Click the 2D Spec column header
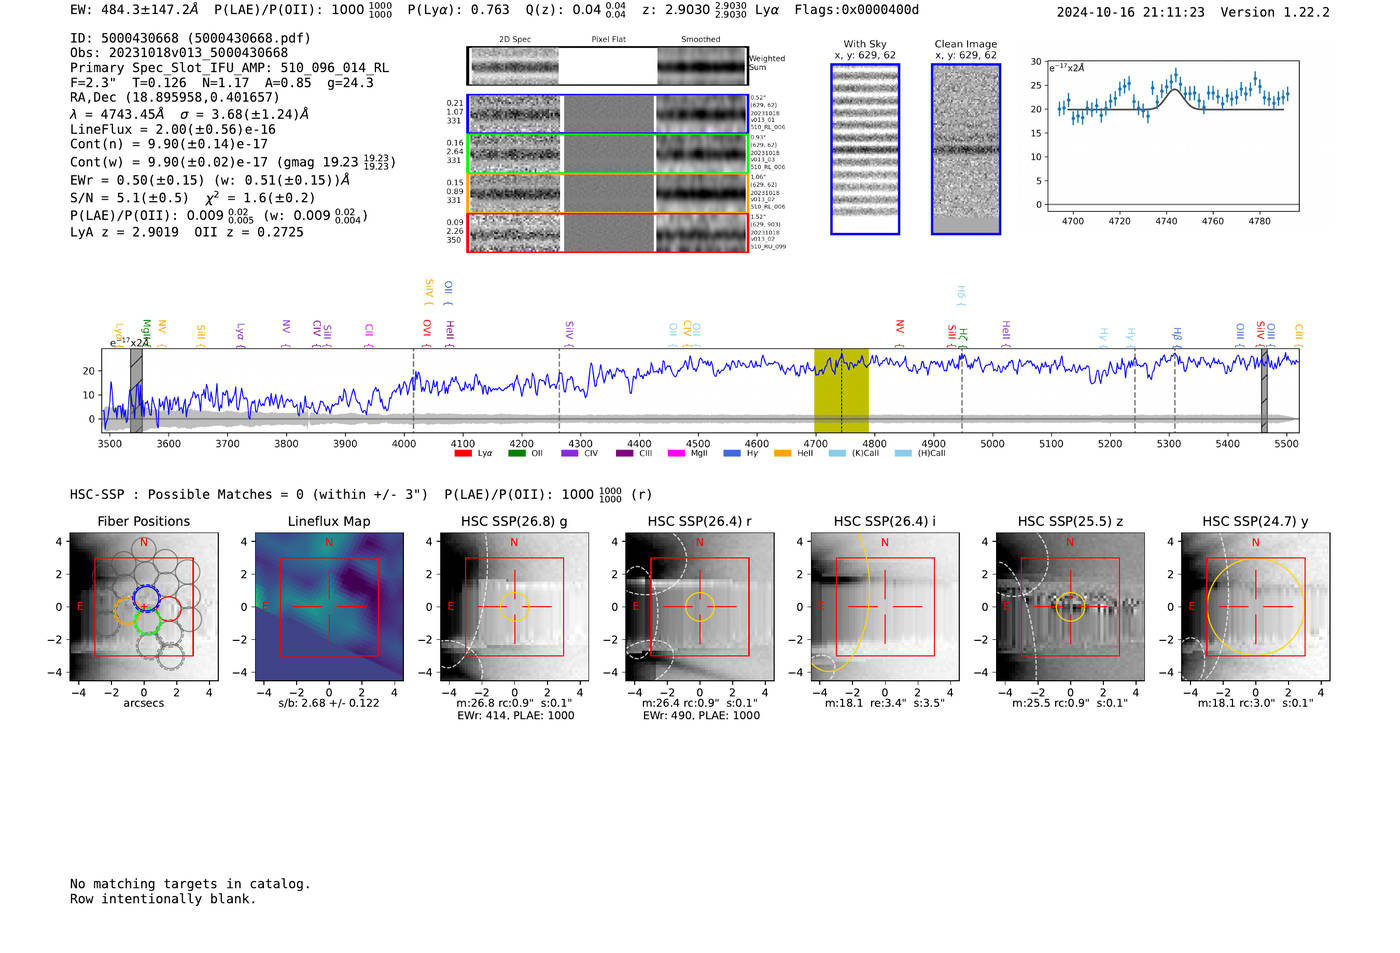The height and width of the screenshot is (953, 1400). coord(515,40)
